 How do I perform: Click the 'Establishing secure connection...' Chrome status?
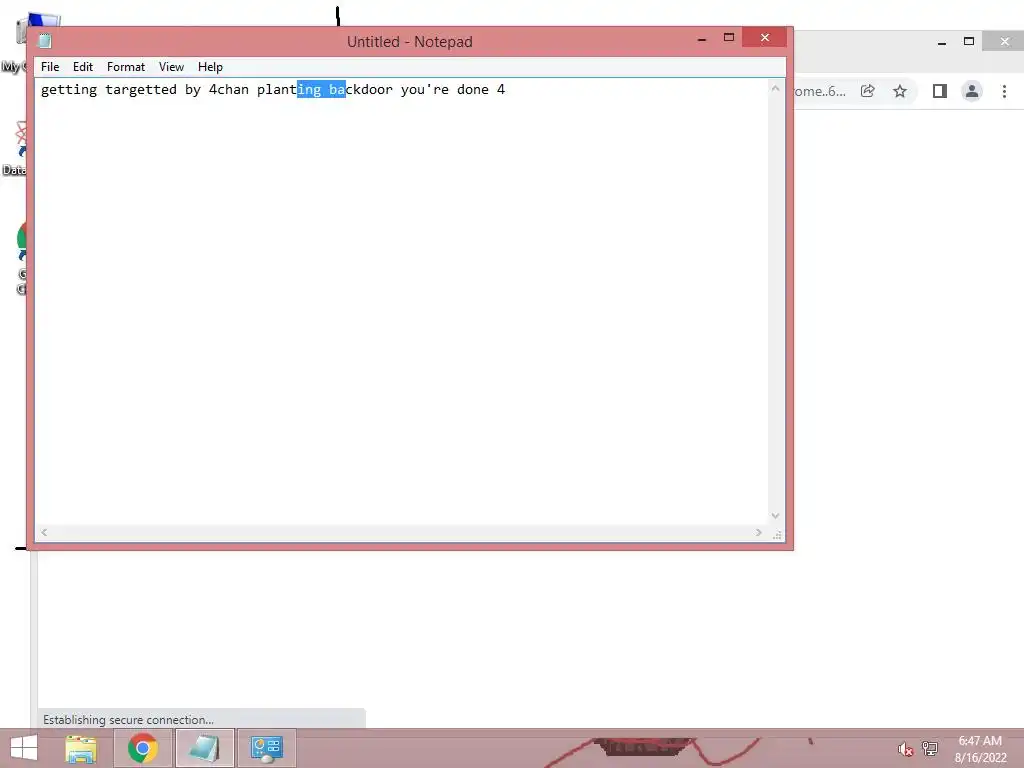pos(129,720)
